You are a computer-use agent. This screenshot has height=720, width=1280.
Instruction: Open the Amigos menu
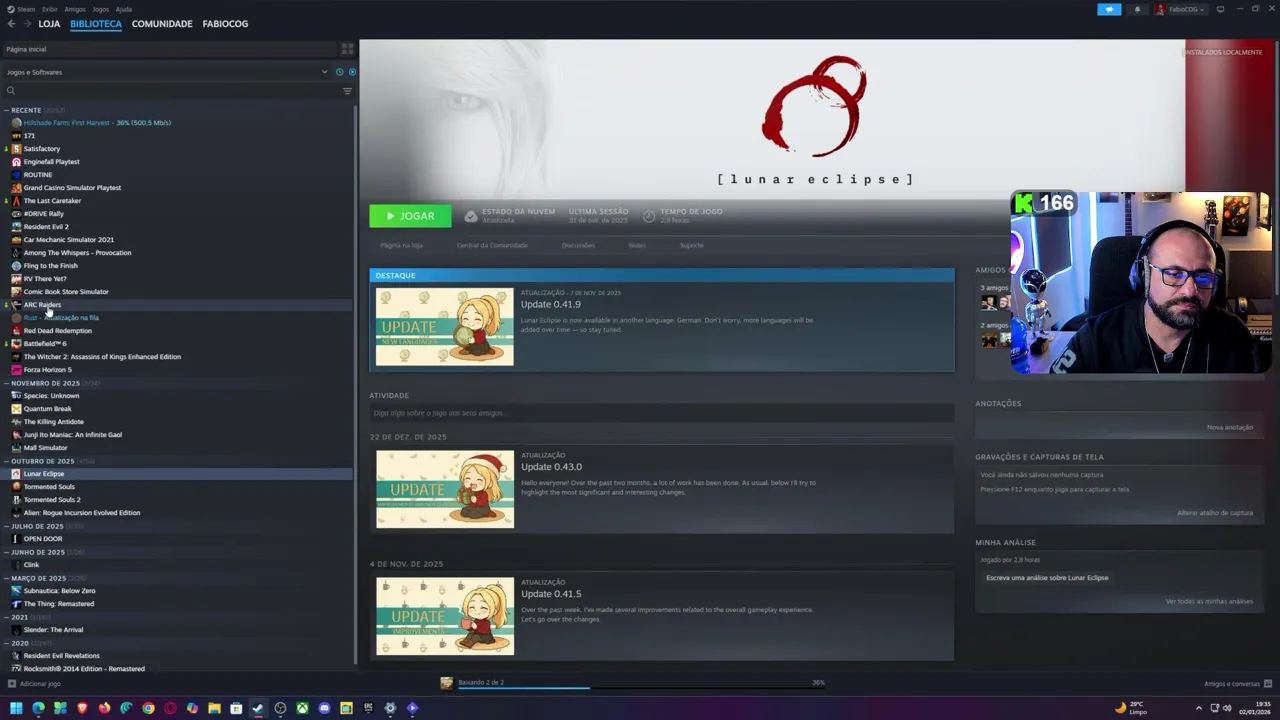click(x=75, y=9)
